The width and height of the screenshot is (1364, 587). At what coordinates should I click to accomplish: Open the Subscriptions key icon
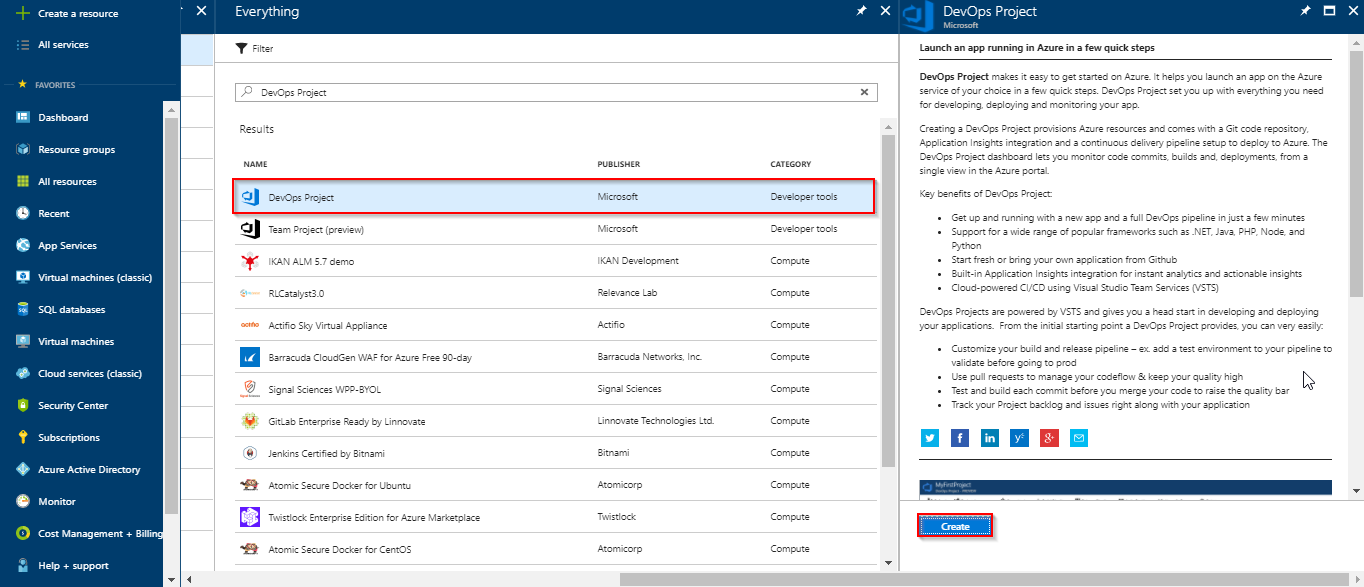click(x=23, y=438)
